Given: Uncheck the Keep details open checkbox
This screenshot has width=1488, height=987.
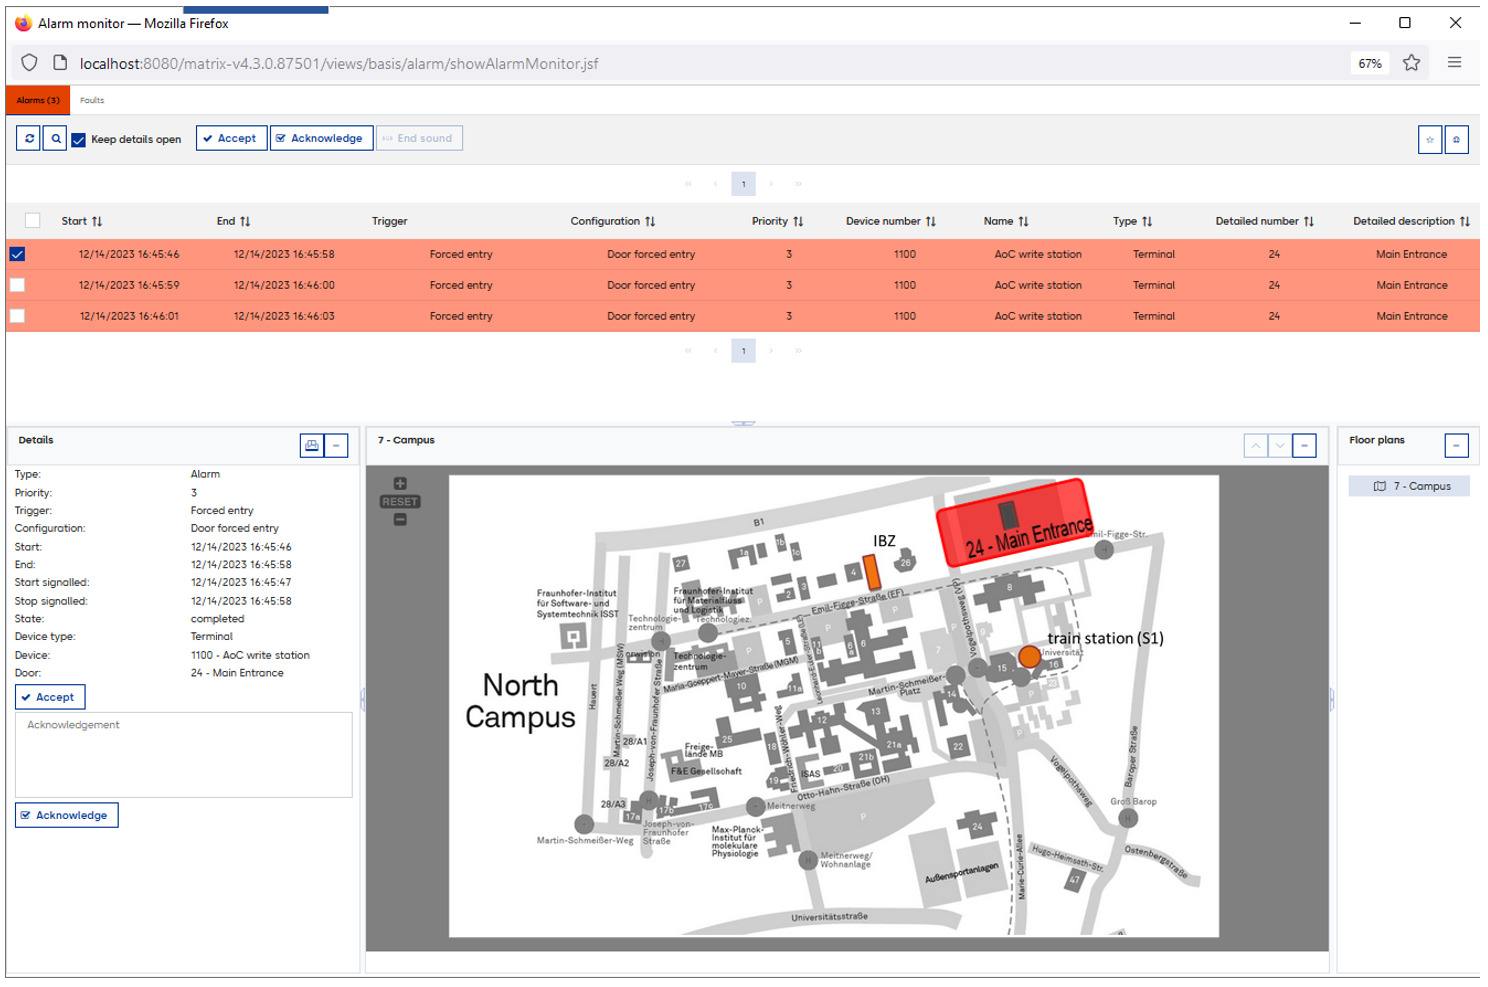Looking at the screenshot, I should click(x=78, y=140).
